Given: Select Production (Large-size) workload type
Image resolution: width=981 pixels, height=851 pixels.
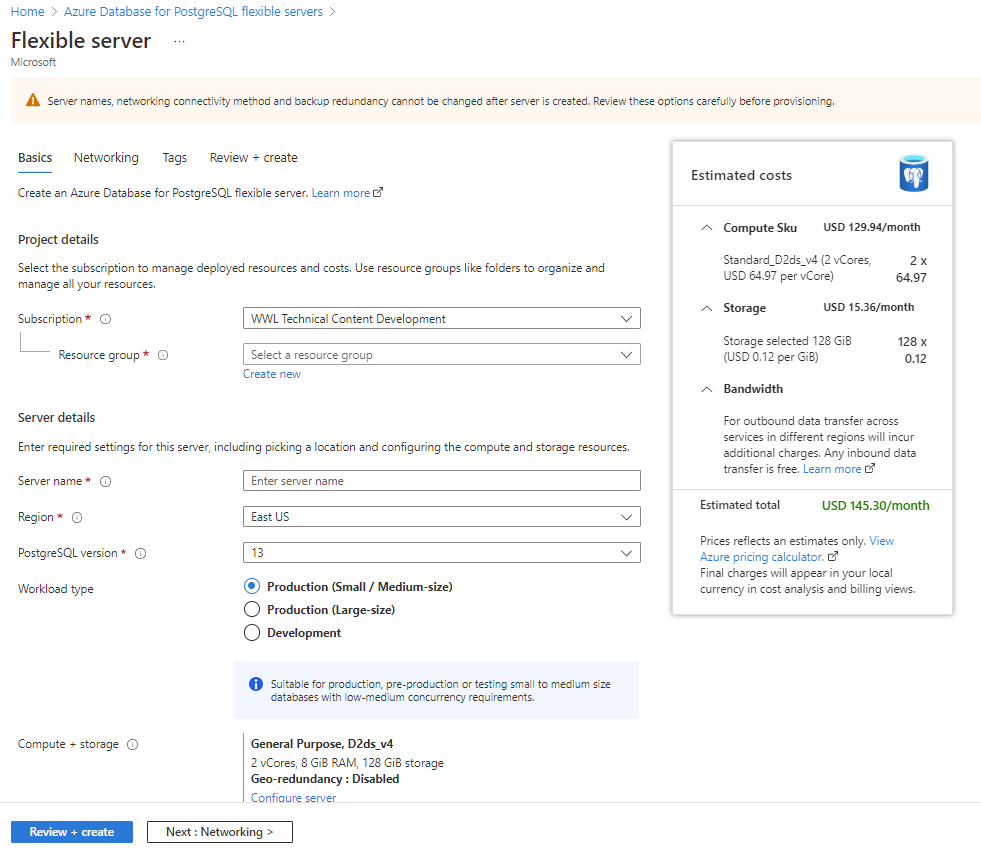Looking at the screenshot, I should [252, 611].
